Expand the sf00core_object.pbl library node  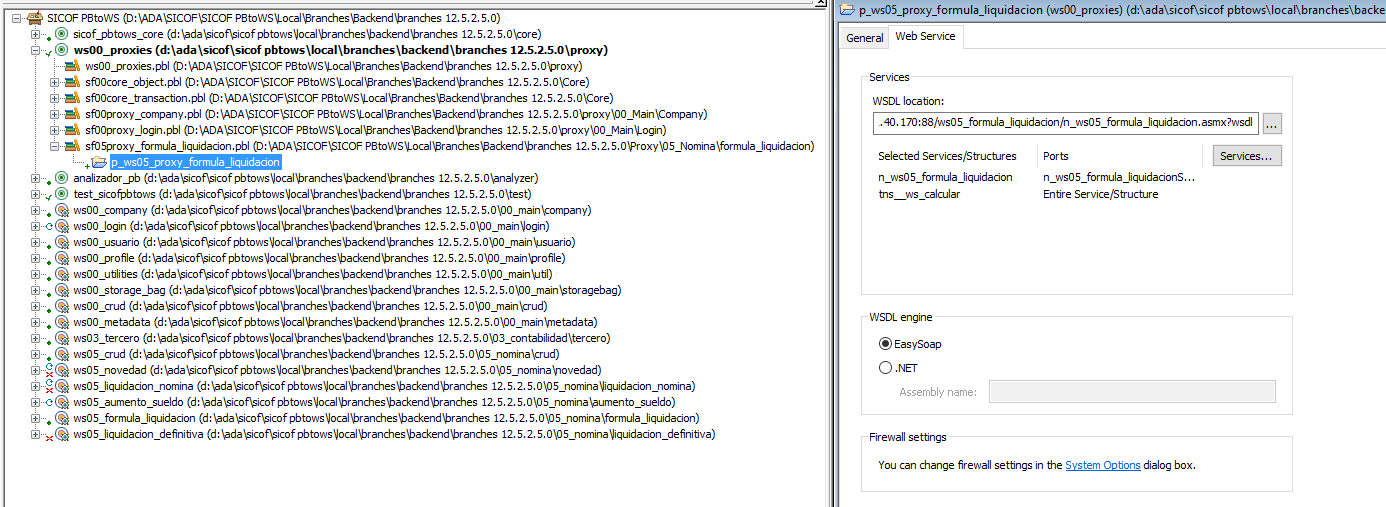click(55, 82)
